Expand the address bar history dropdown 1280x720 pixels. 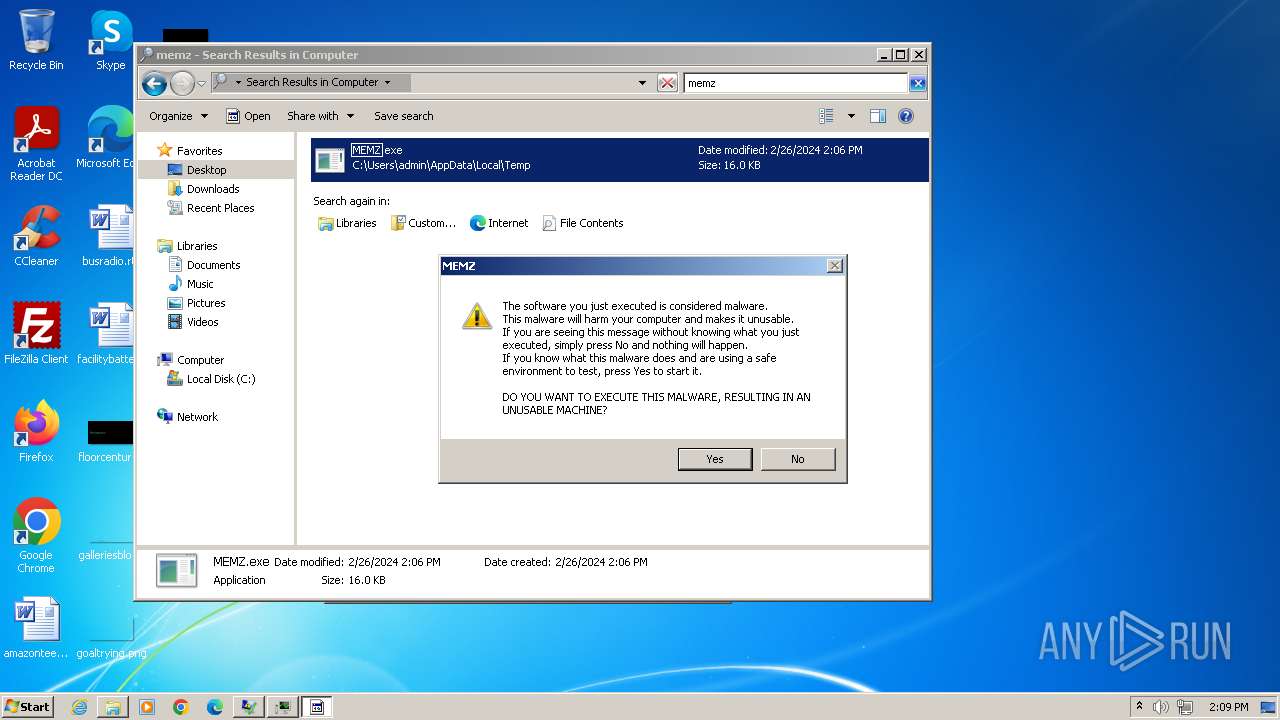point(642,83)
